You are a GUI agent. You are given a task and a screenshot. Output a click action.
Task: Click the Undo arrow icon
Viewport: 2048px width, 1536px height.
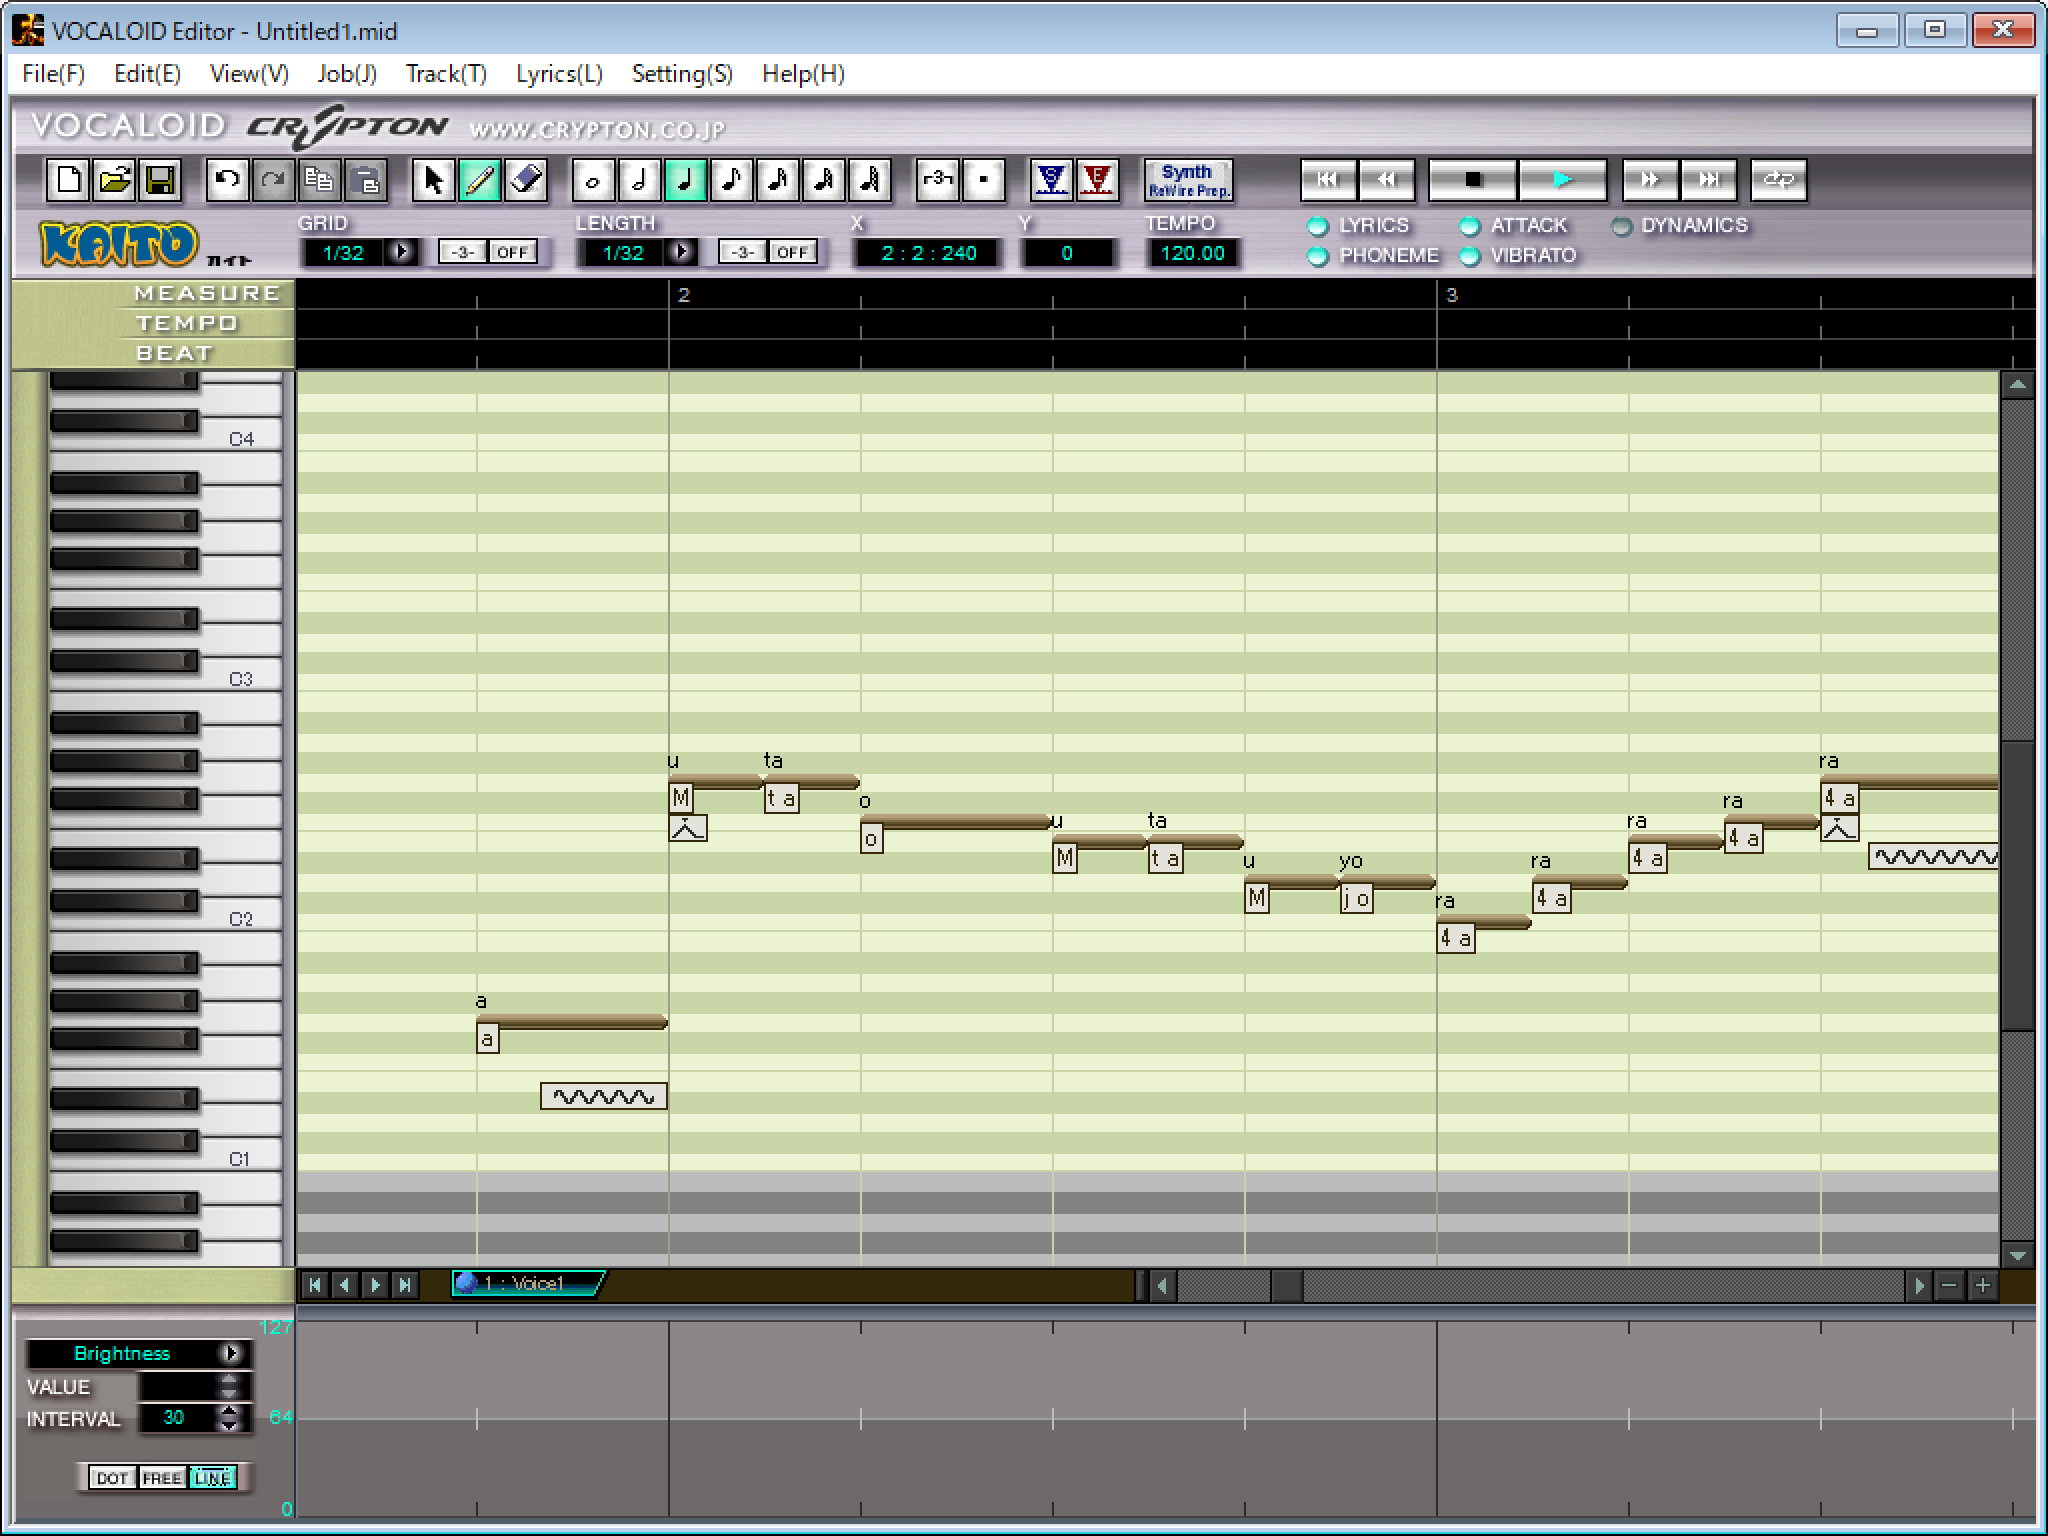coord(227,180)
